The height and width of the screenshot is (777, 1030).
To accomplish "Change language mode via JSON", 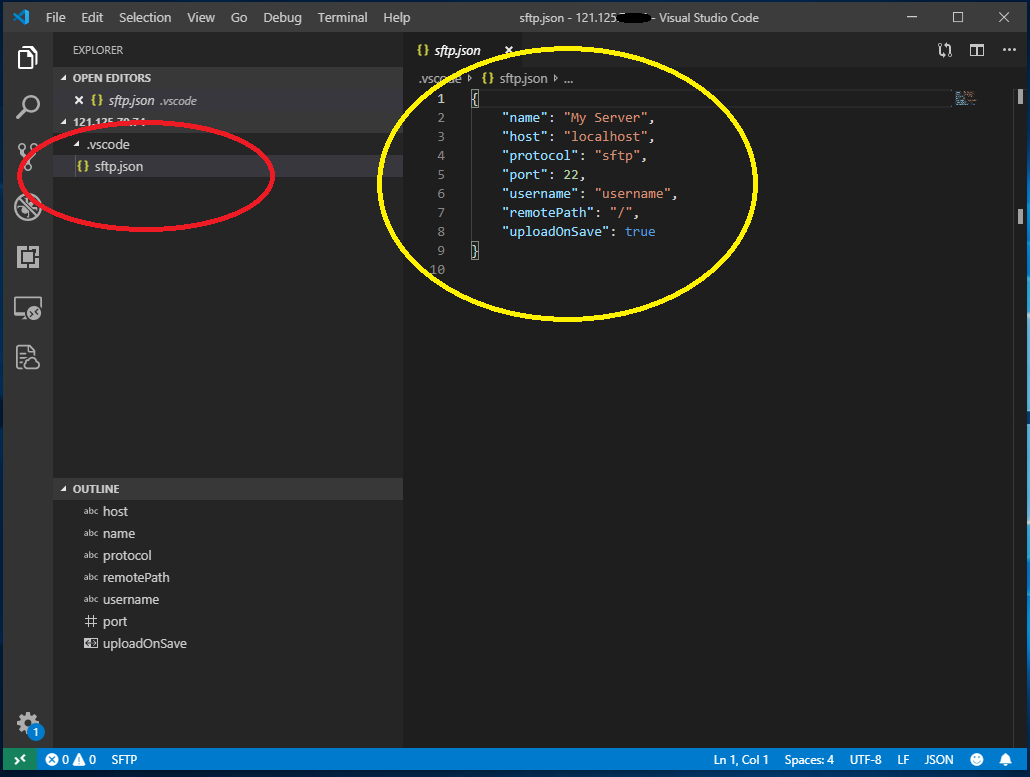I will coord(939,759).
